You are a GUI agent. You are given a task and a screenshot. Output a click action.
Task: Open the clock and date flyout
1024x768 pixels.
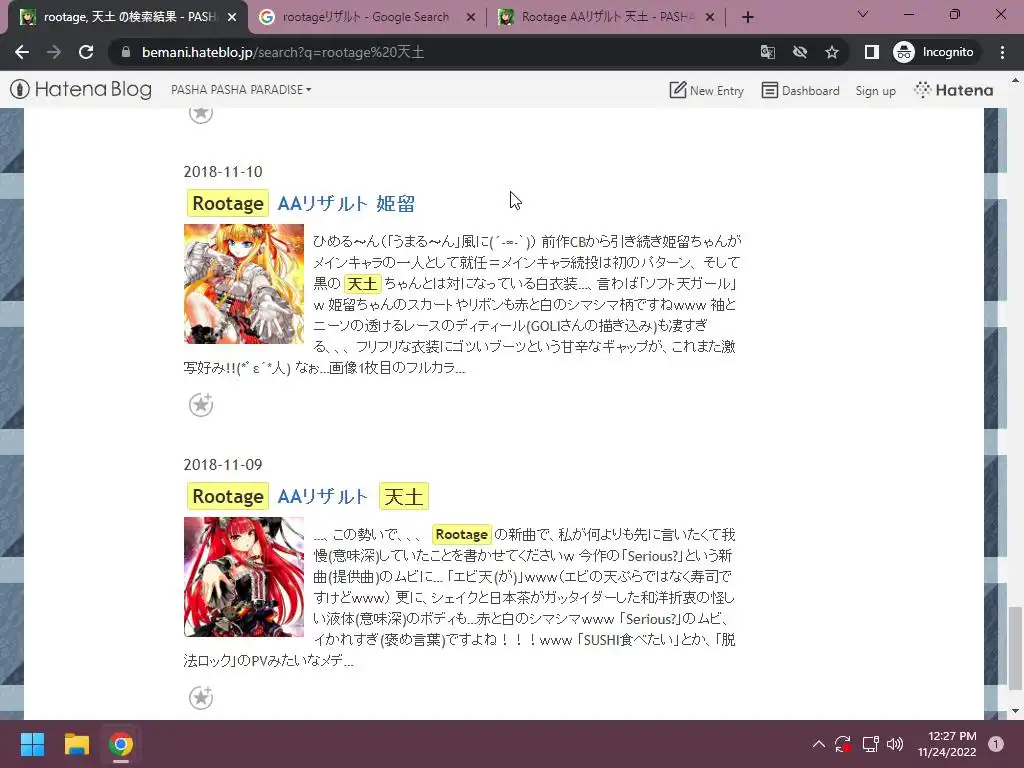[x=947, y=744]
